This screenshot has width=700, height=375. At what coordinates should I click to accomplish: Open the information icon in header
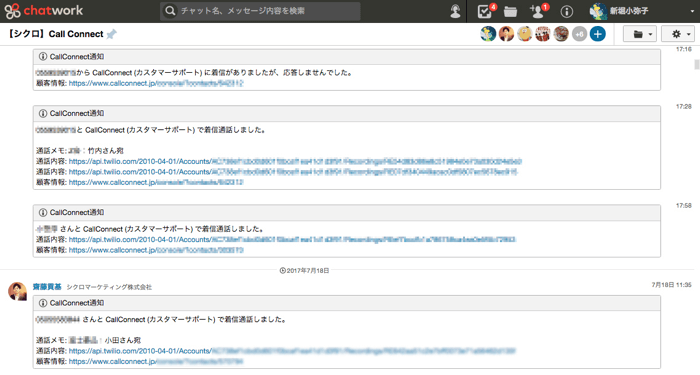(567, 12)
